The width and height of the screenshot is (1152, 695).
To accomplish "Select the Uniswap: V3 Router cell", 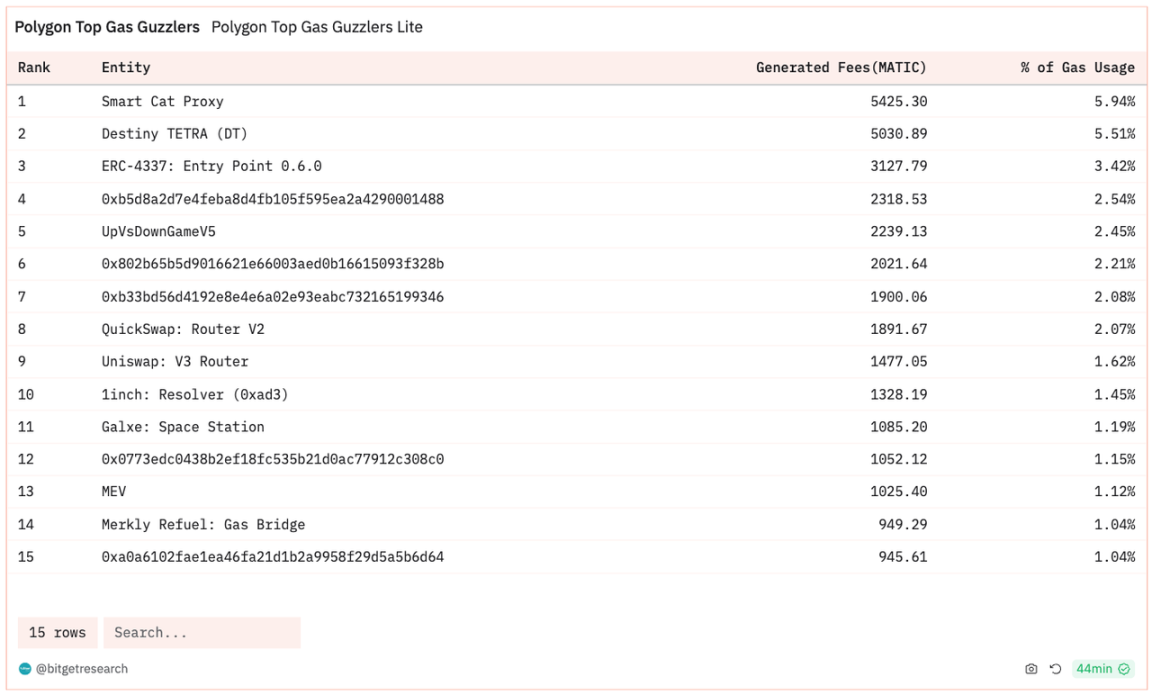I will click(175, 361).
